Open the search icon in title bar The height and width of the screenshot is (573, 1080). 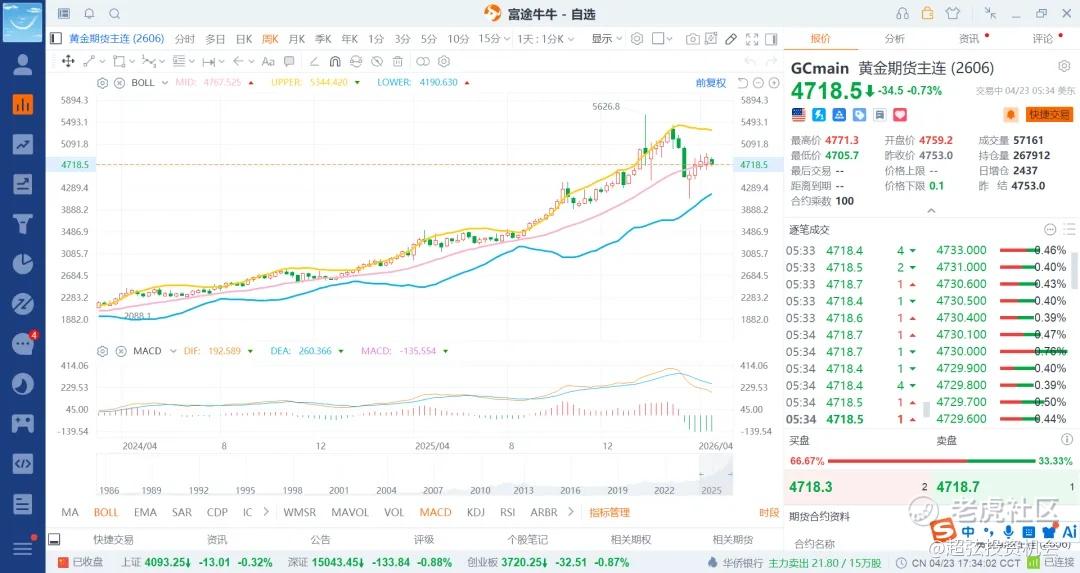(x=114, y=13)
